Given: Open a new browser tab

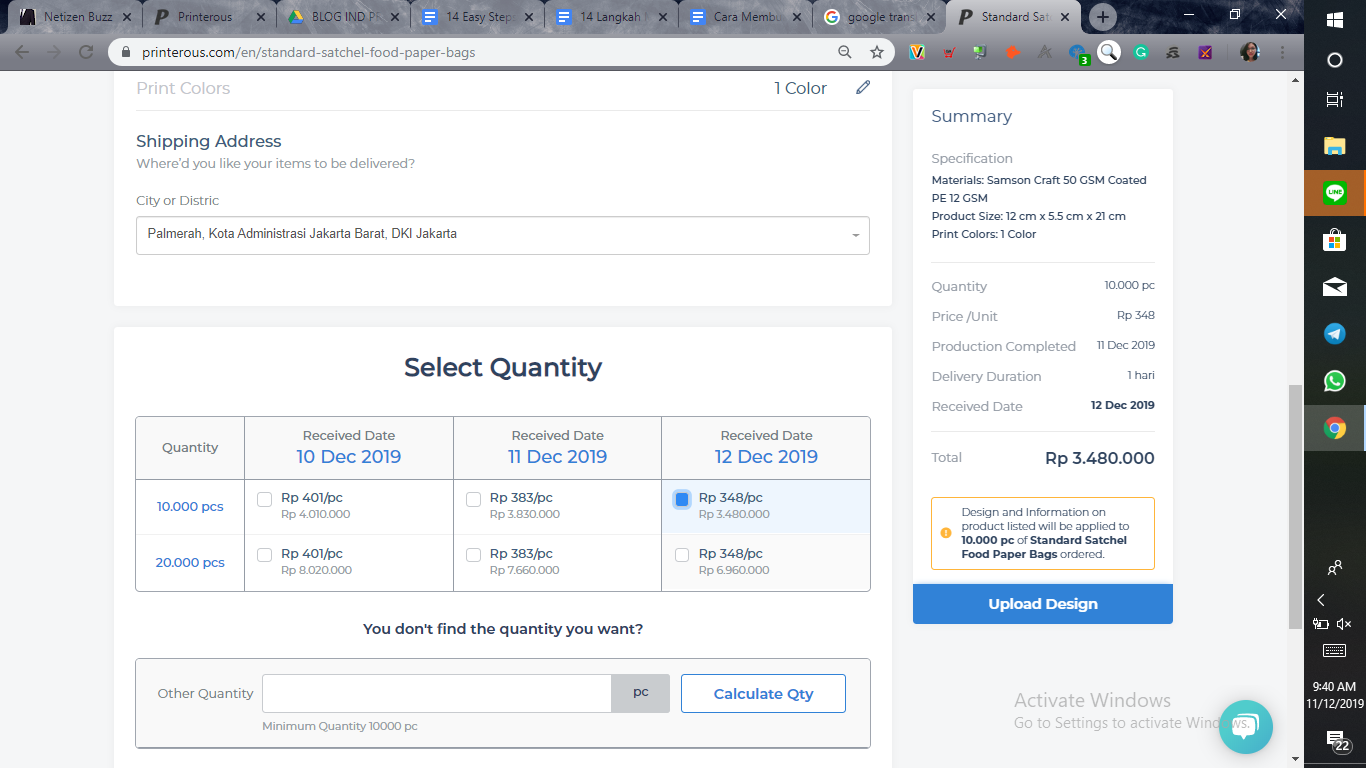Looking at the screenshot, I should (x=1103, y=17).
